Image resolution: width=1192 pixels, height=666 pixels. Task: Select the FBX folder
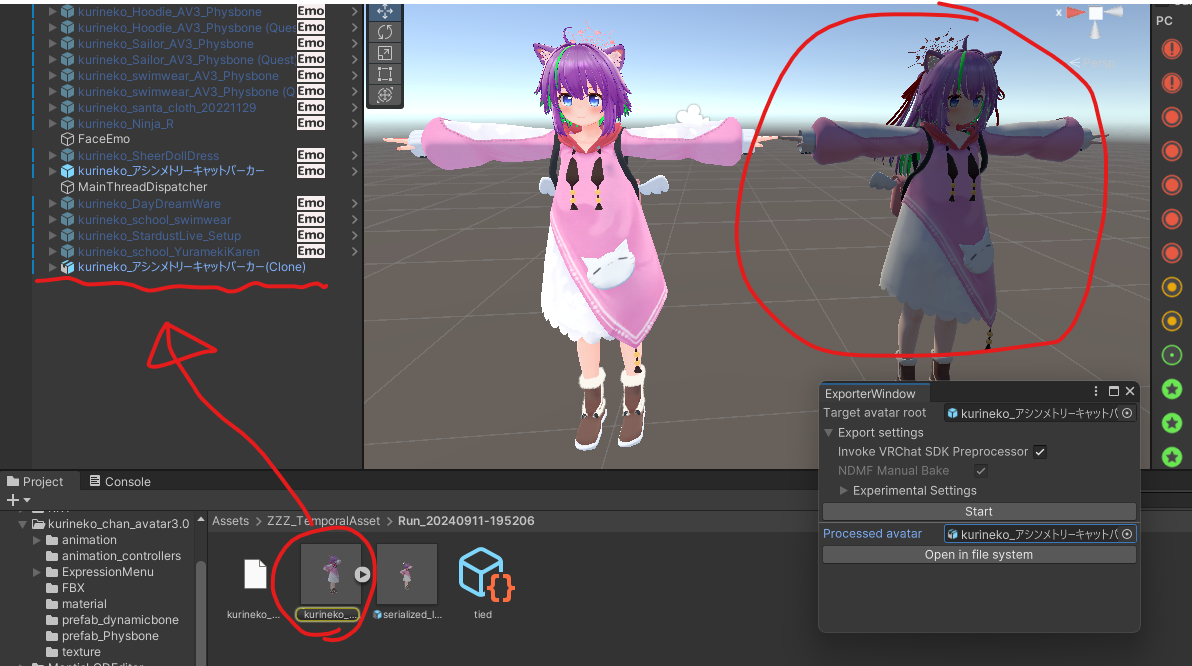(73, 588)
